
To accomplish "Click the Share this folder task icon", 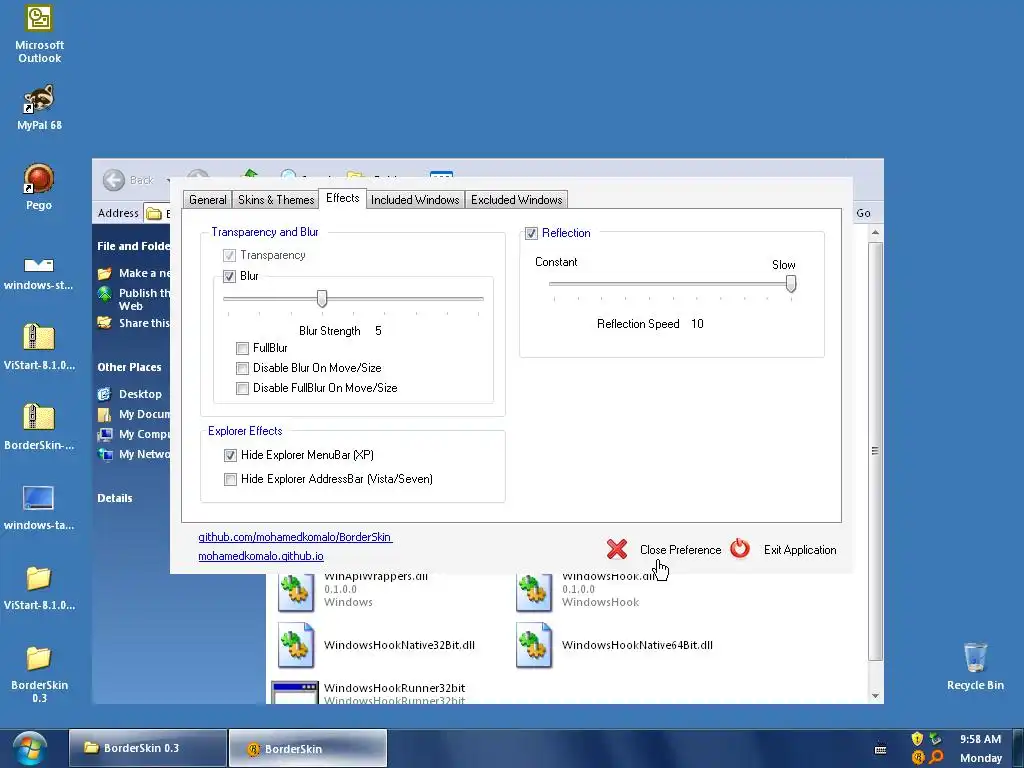I will pos(104,323).
